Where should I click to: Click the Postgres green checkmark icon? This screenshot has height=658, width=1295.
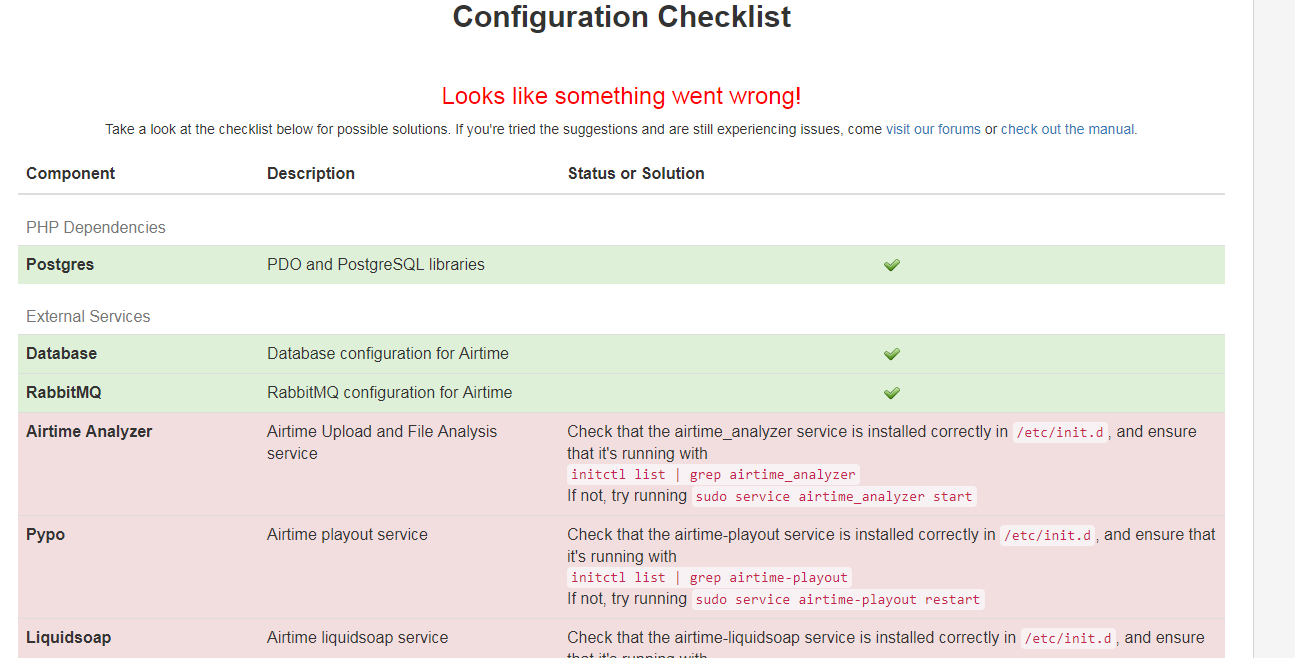coord(892,265)
